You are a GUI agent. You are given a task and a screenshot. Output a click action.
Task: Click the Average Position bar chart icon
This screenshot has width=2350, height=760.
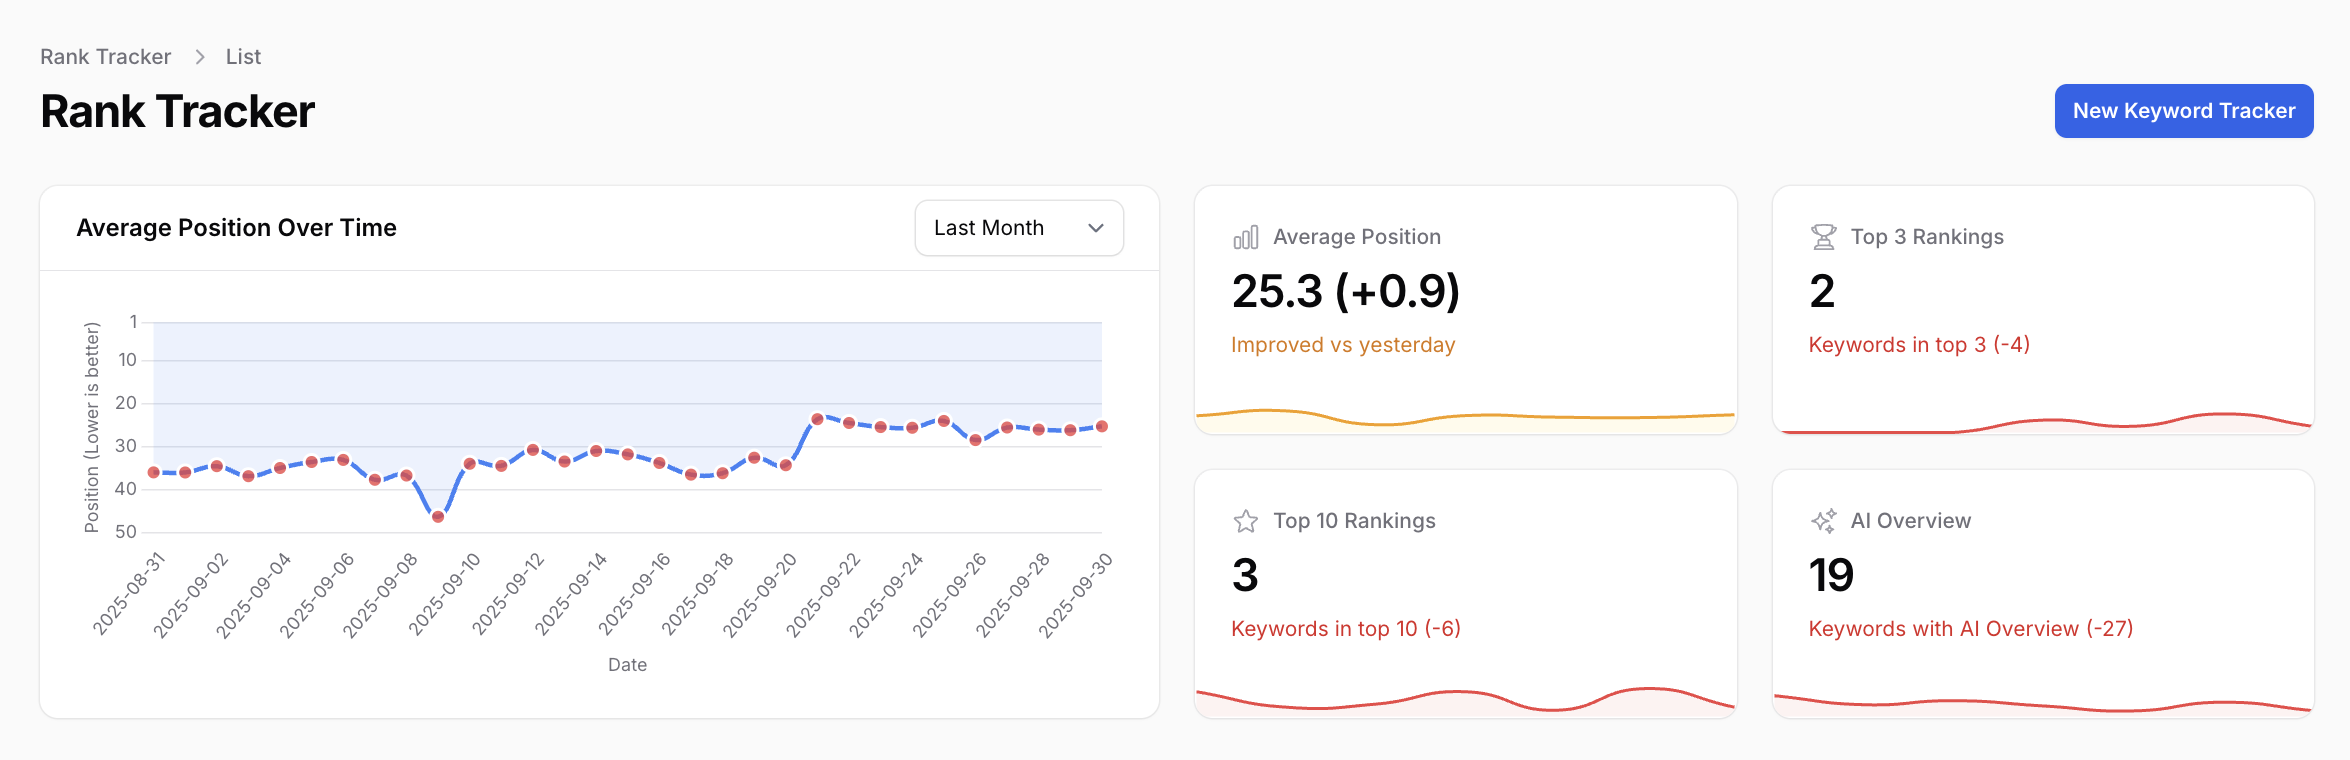click(1245, 237)
